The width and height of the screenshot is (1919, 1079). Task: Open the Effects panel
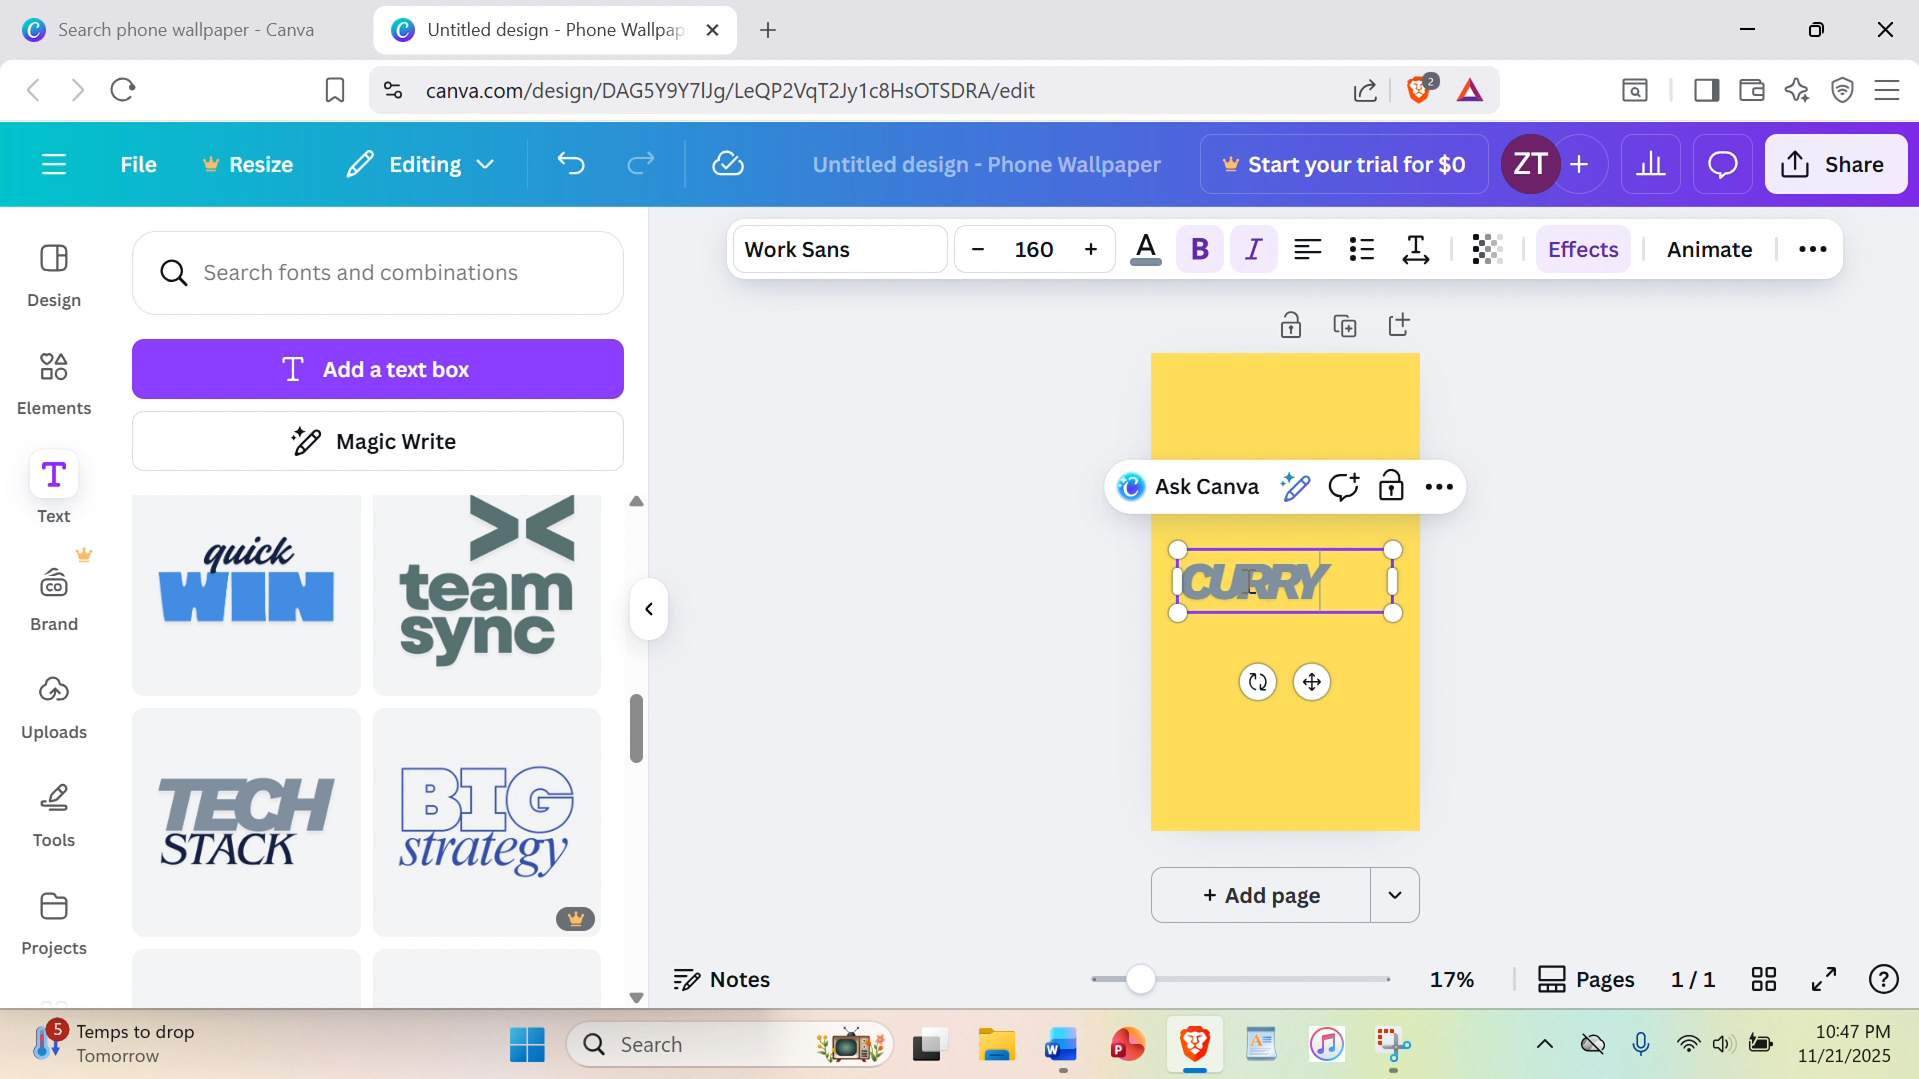pos(1583,249)
